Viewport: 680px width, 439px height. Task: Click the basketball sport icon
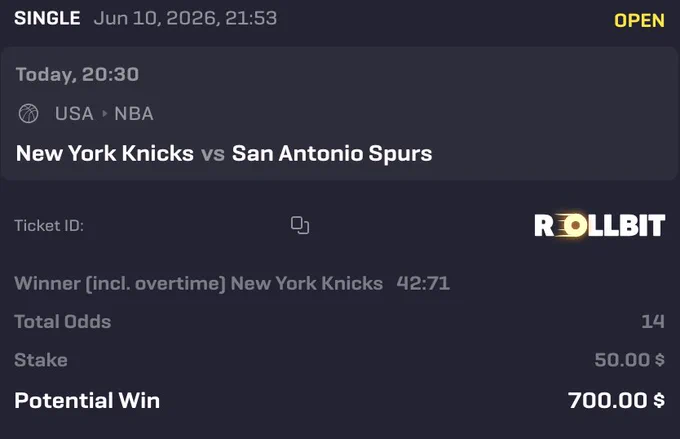click(x=29, y=114)
